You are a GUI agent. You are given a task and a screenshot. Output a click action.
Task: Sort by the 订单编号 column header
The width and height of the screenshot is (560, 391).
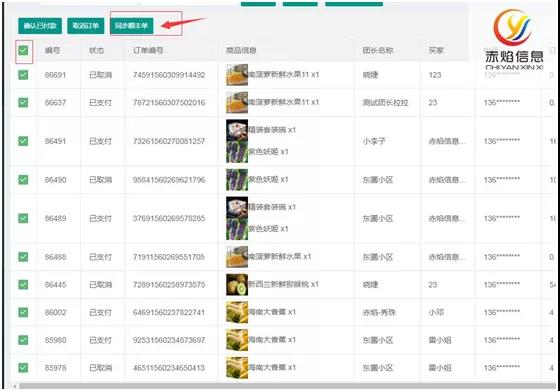tap(148, 50)
